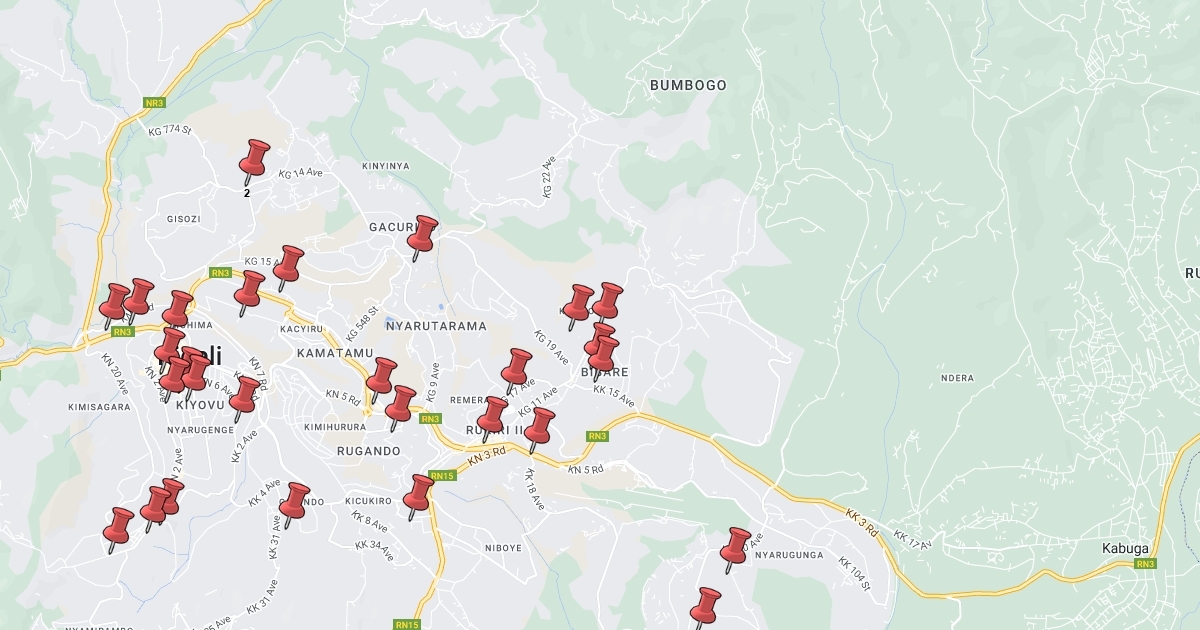Click the GISOZI neighborhood label

click(x=184, y=219)
